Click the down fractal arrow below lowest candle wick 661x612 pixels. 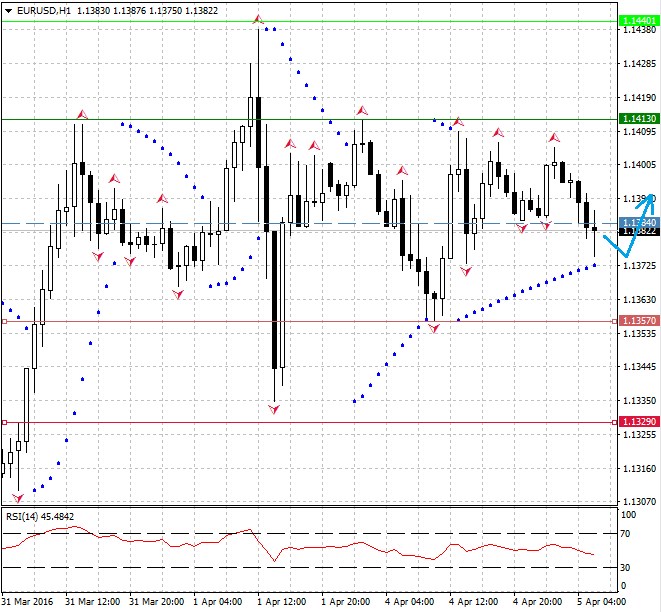coord(274,408)
